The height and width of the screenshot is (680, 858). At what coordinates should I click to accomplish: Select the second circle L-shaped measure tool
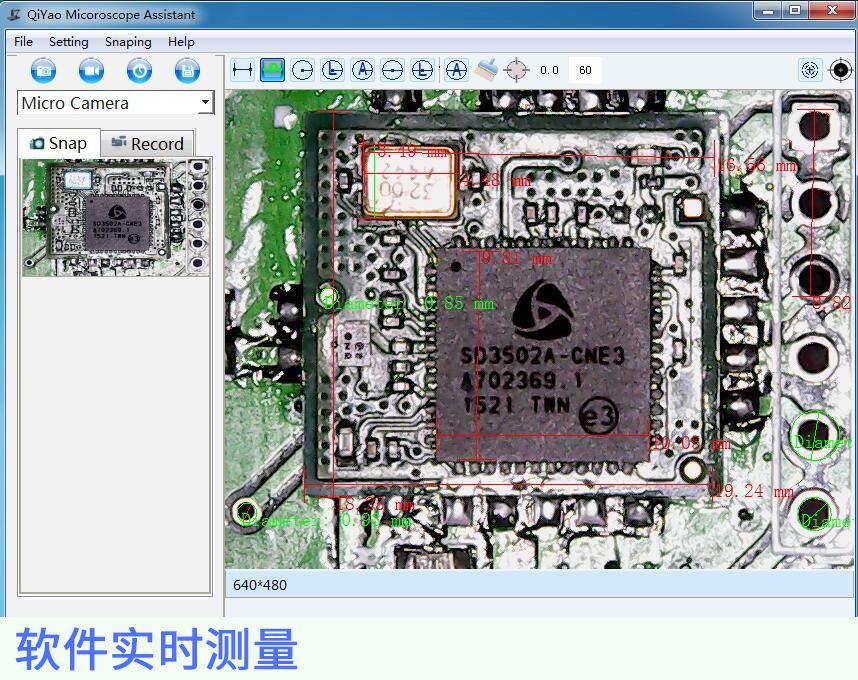pyautogui.click(x=422, y=70)
